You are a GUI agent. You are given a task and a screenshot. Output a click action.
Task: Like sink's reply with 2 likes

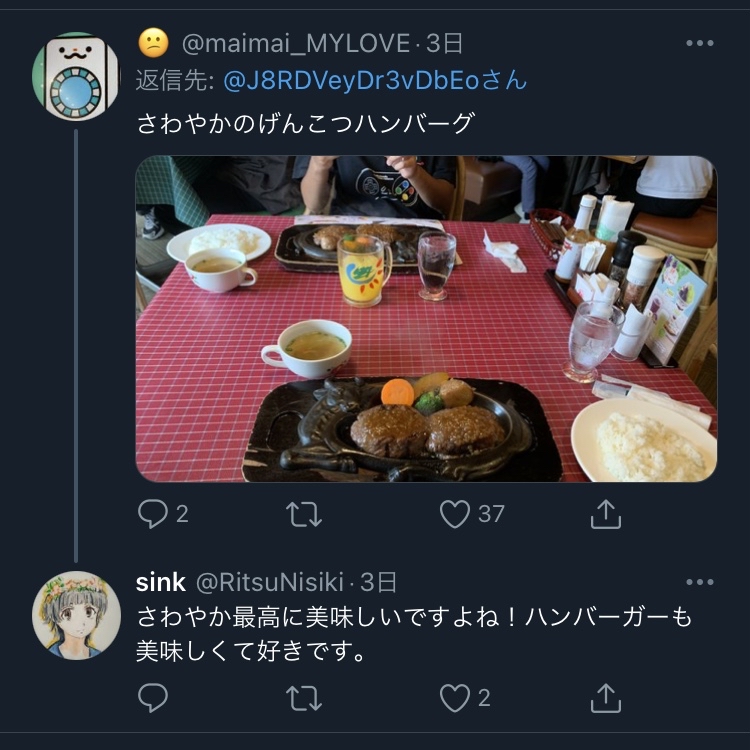tap(455, 698)
